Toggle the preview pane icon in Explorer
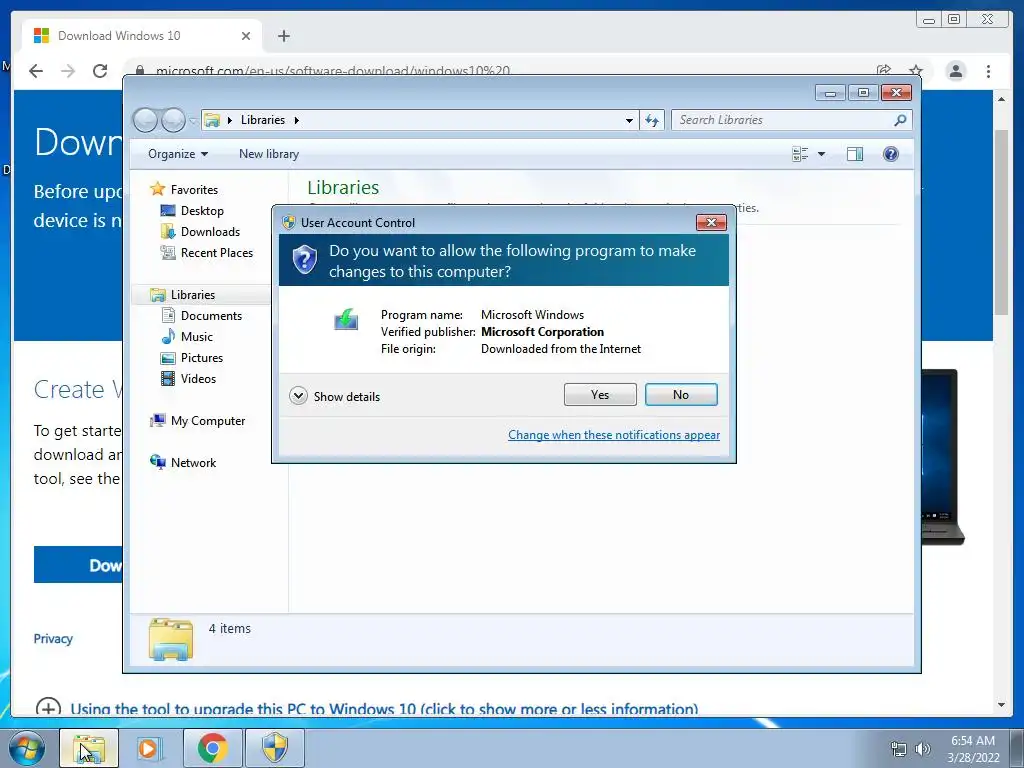The width and height of the screenshot is (1024, 768). coord(855,154)
